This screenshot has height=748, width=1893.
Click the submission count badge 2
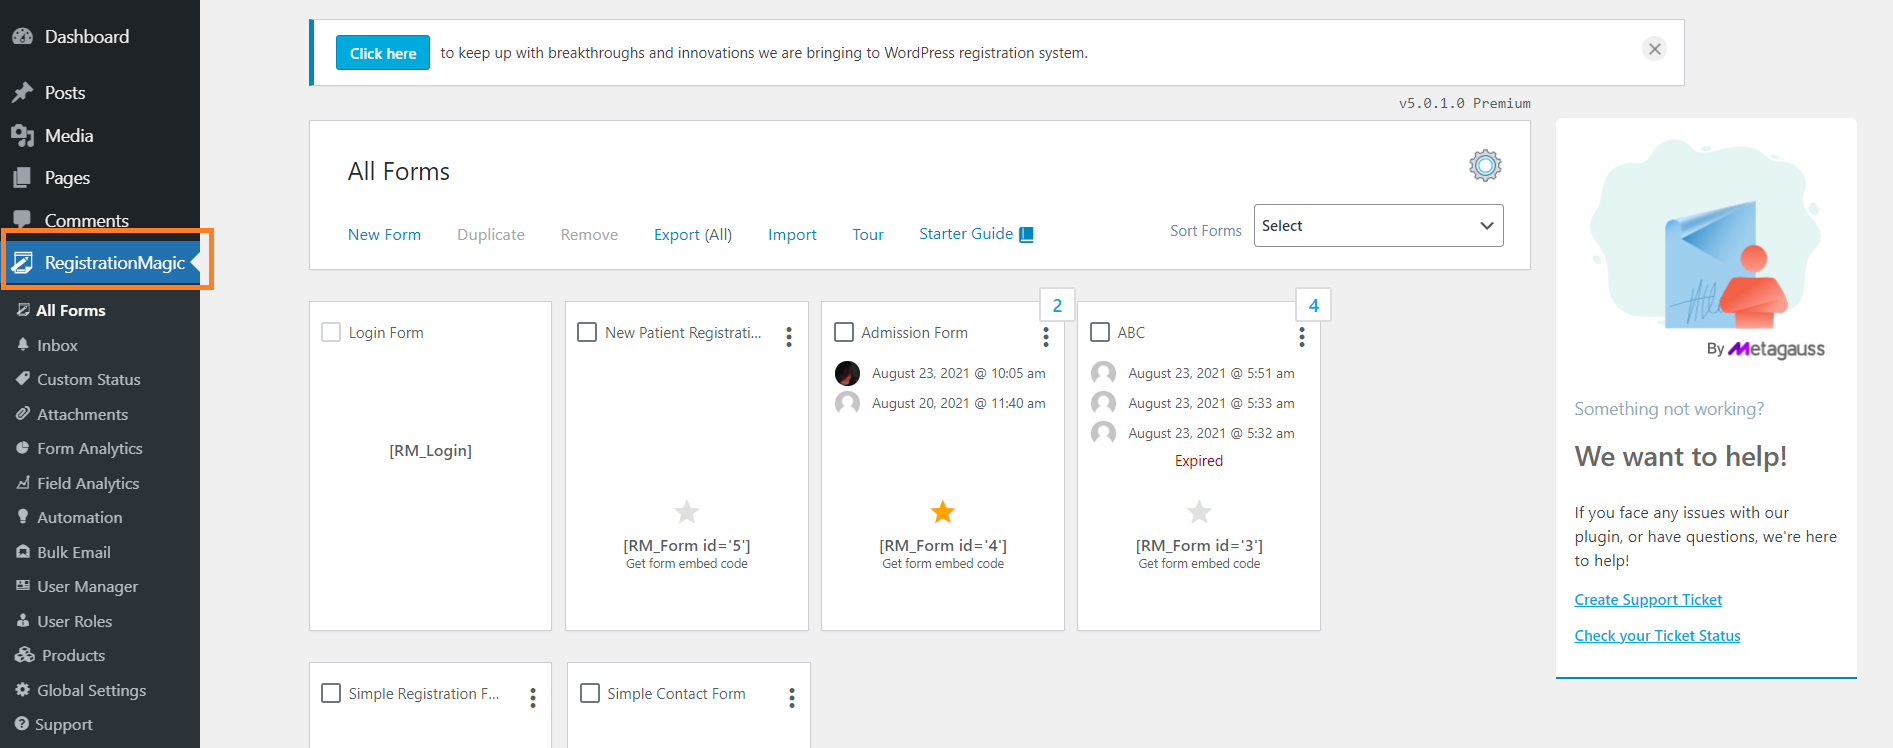point(1057,306)
